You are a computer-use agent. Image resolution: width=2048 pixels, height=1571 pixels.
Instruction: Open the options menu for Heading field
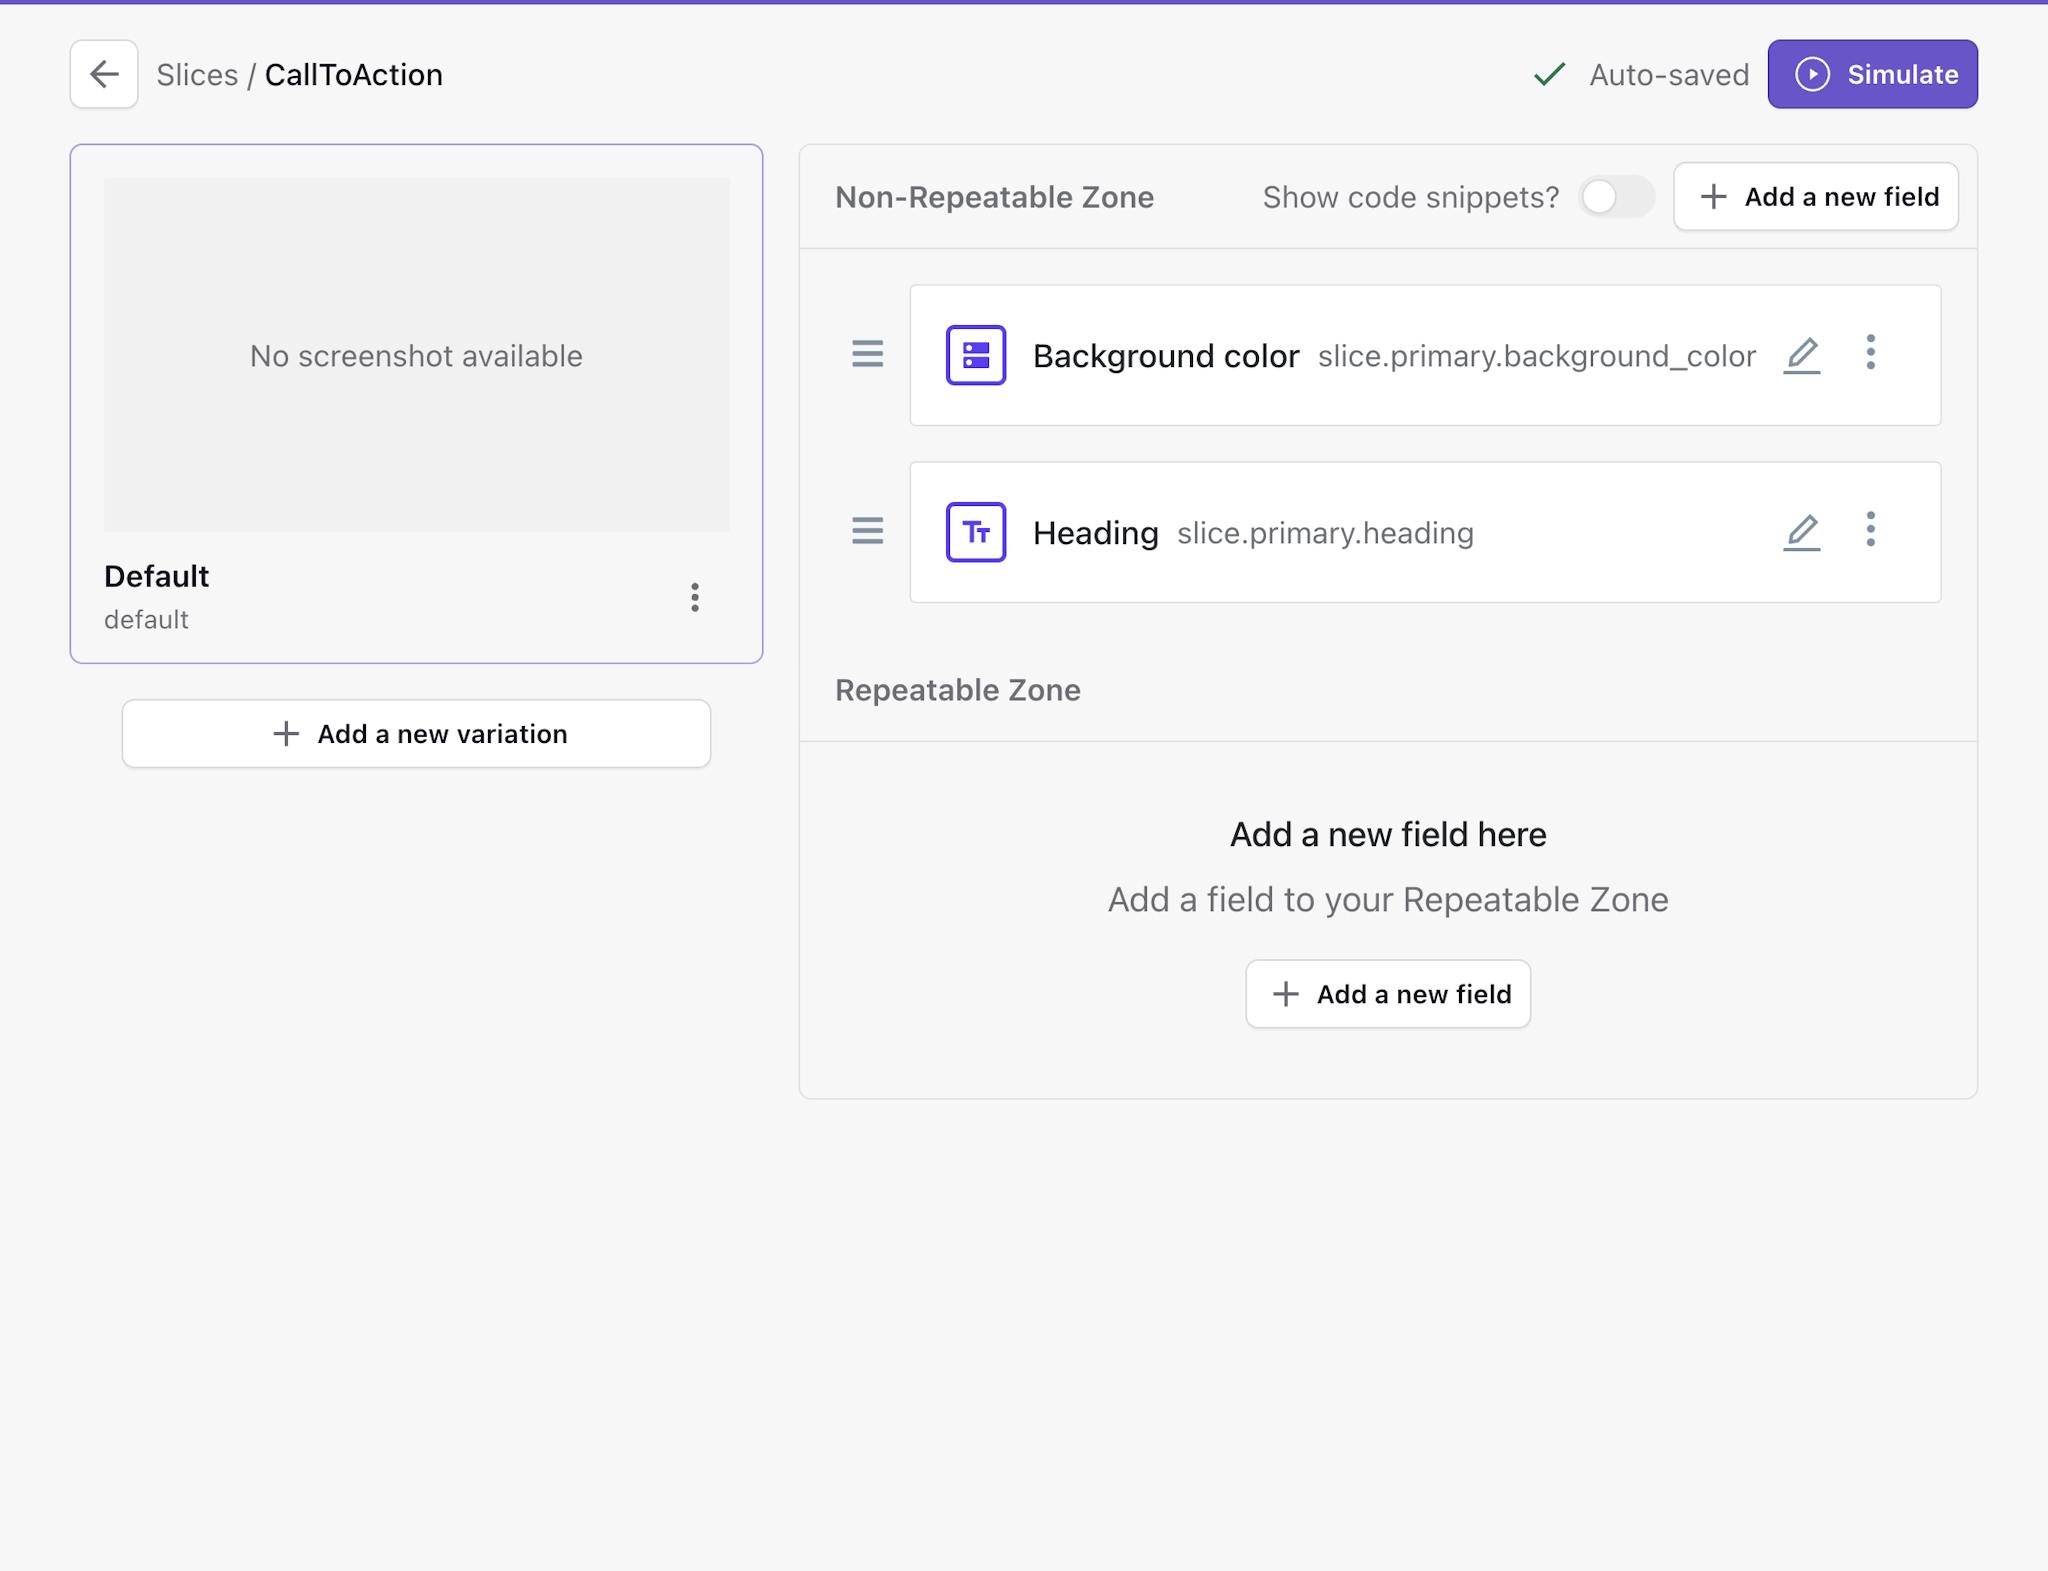(x=1871, y=532)
